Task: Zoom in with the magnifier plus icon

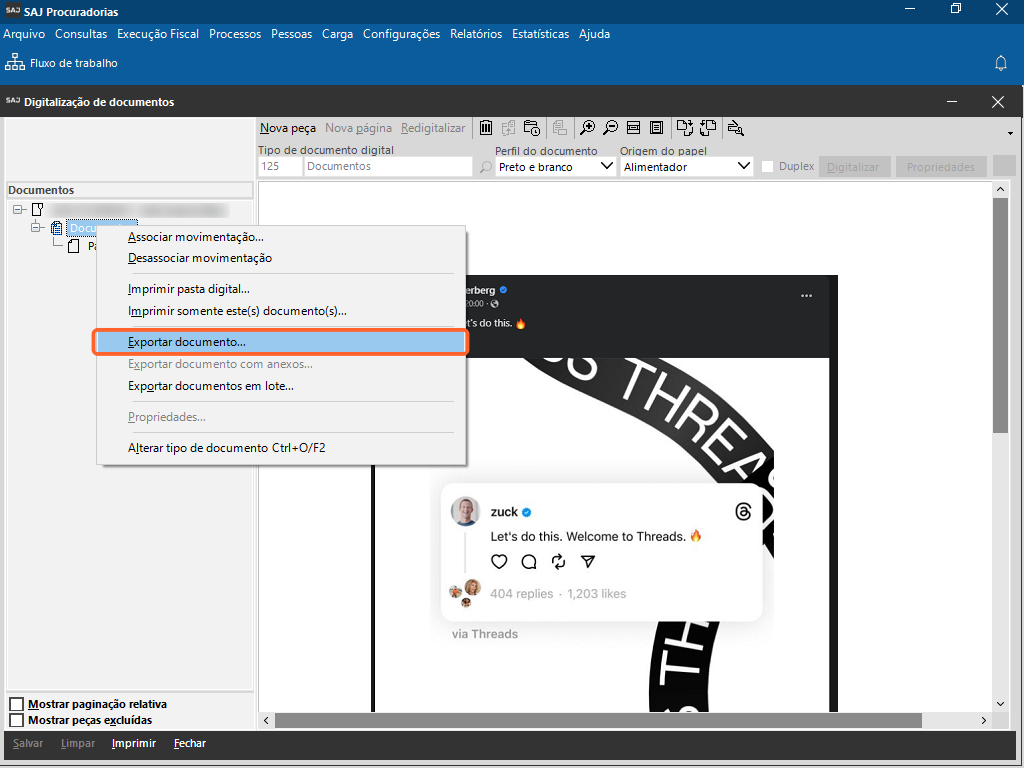Action: pyautogui.click(x=588, y=128)
